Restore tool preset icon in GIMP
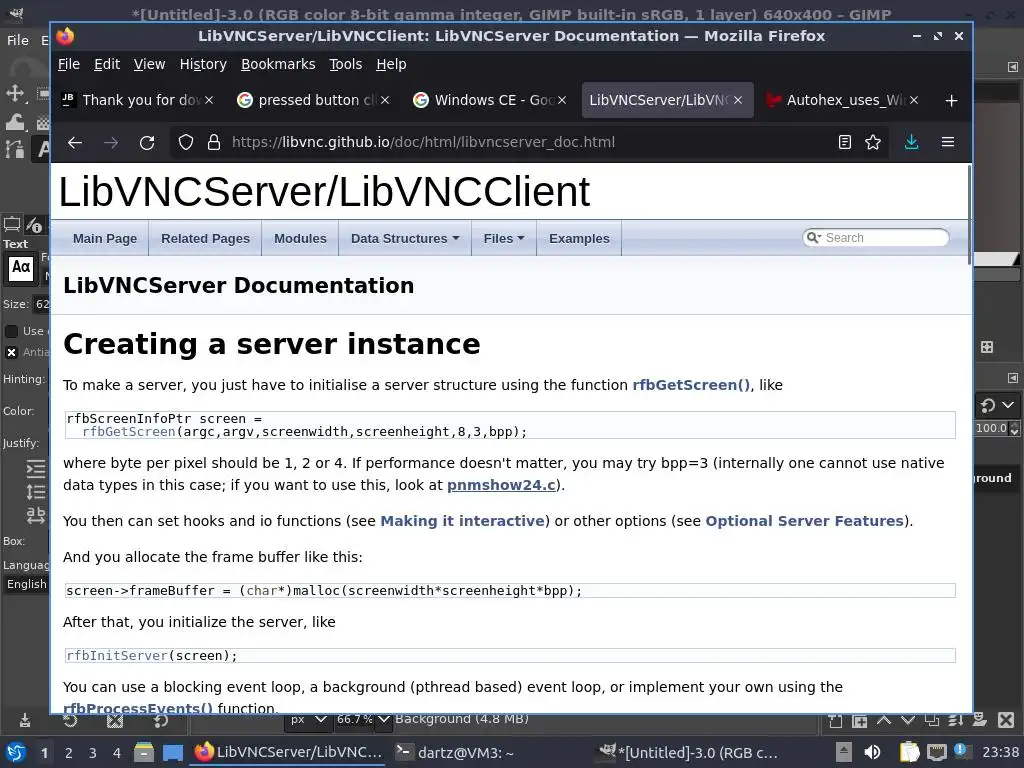Viewport: 1024px width, 768px height. tap(70, 720)
